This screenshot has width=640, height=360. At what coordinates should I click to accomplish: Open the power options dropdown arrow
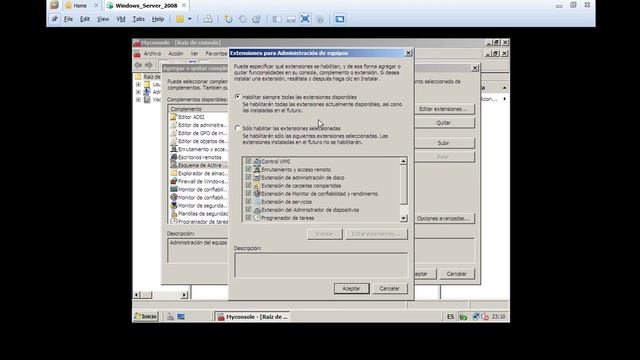189,19
